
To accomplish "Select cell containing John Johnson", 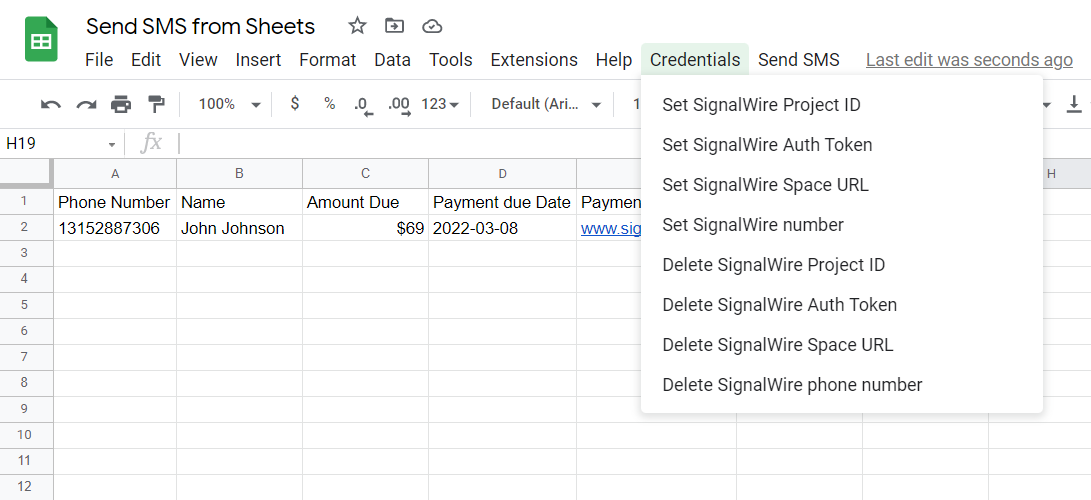I will point(232,228).
